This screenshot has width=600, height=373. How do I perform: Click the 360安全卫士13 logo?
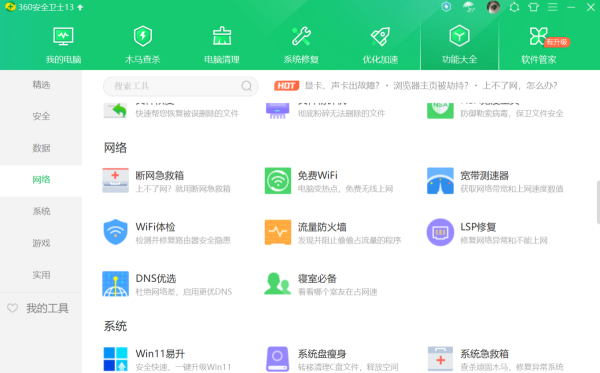tap(10, 7)
